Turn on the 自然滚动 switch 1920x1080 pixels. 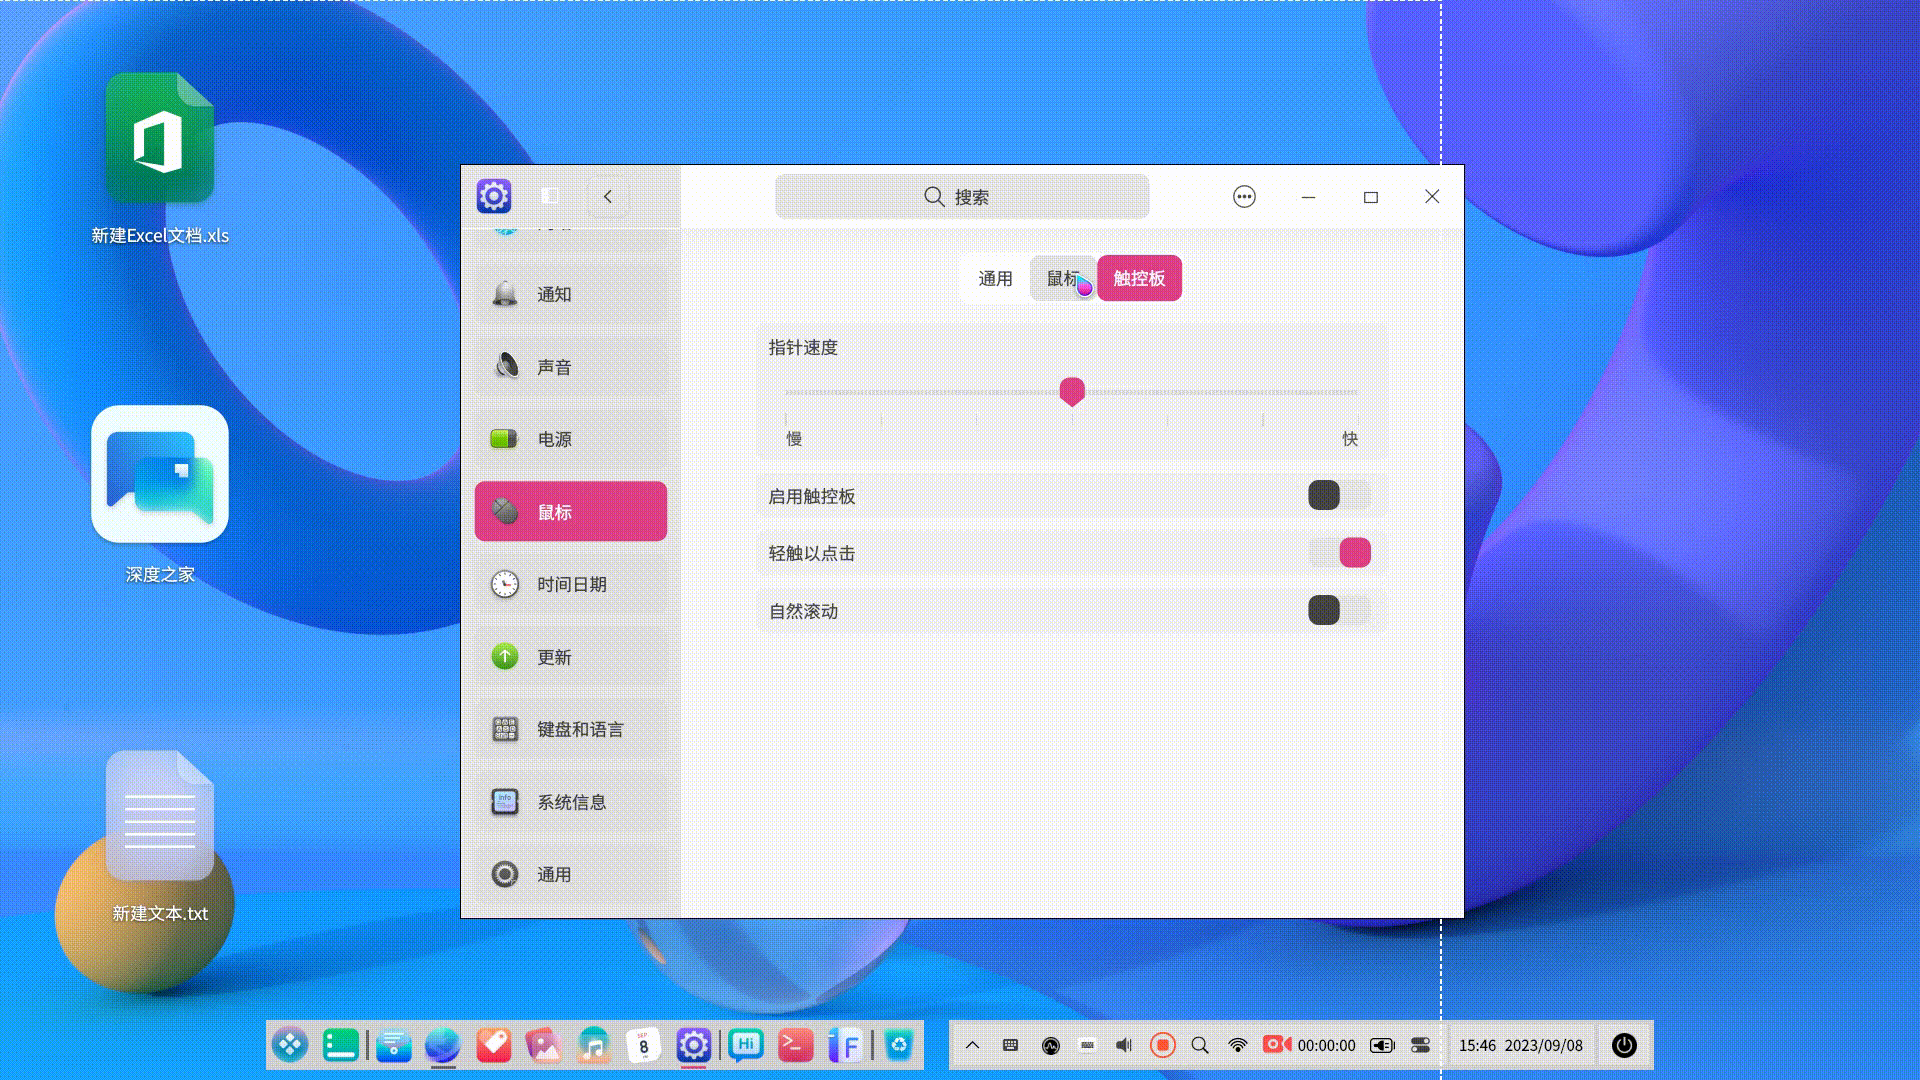pos(1339,610)
